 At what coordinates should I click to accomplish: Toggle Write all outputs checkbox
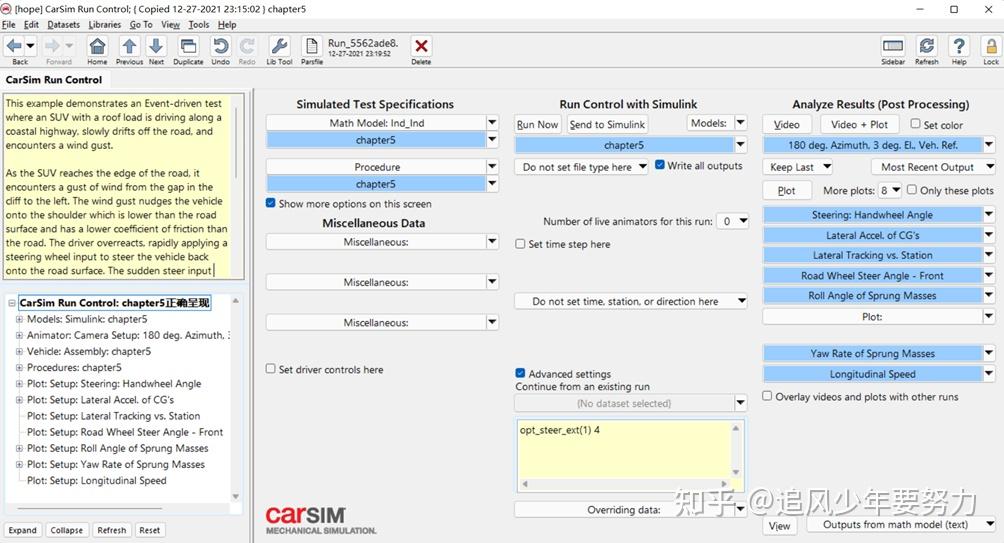pyautogui.click(x=660, y=165)
